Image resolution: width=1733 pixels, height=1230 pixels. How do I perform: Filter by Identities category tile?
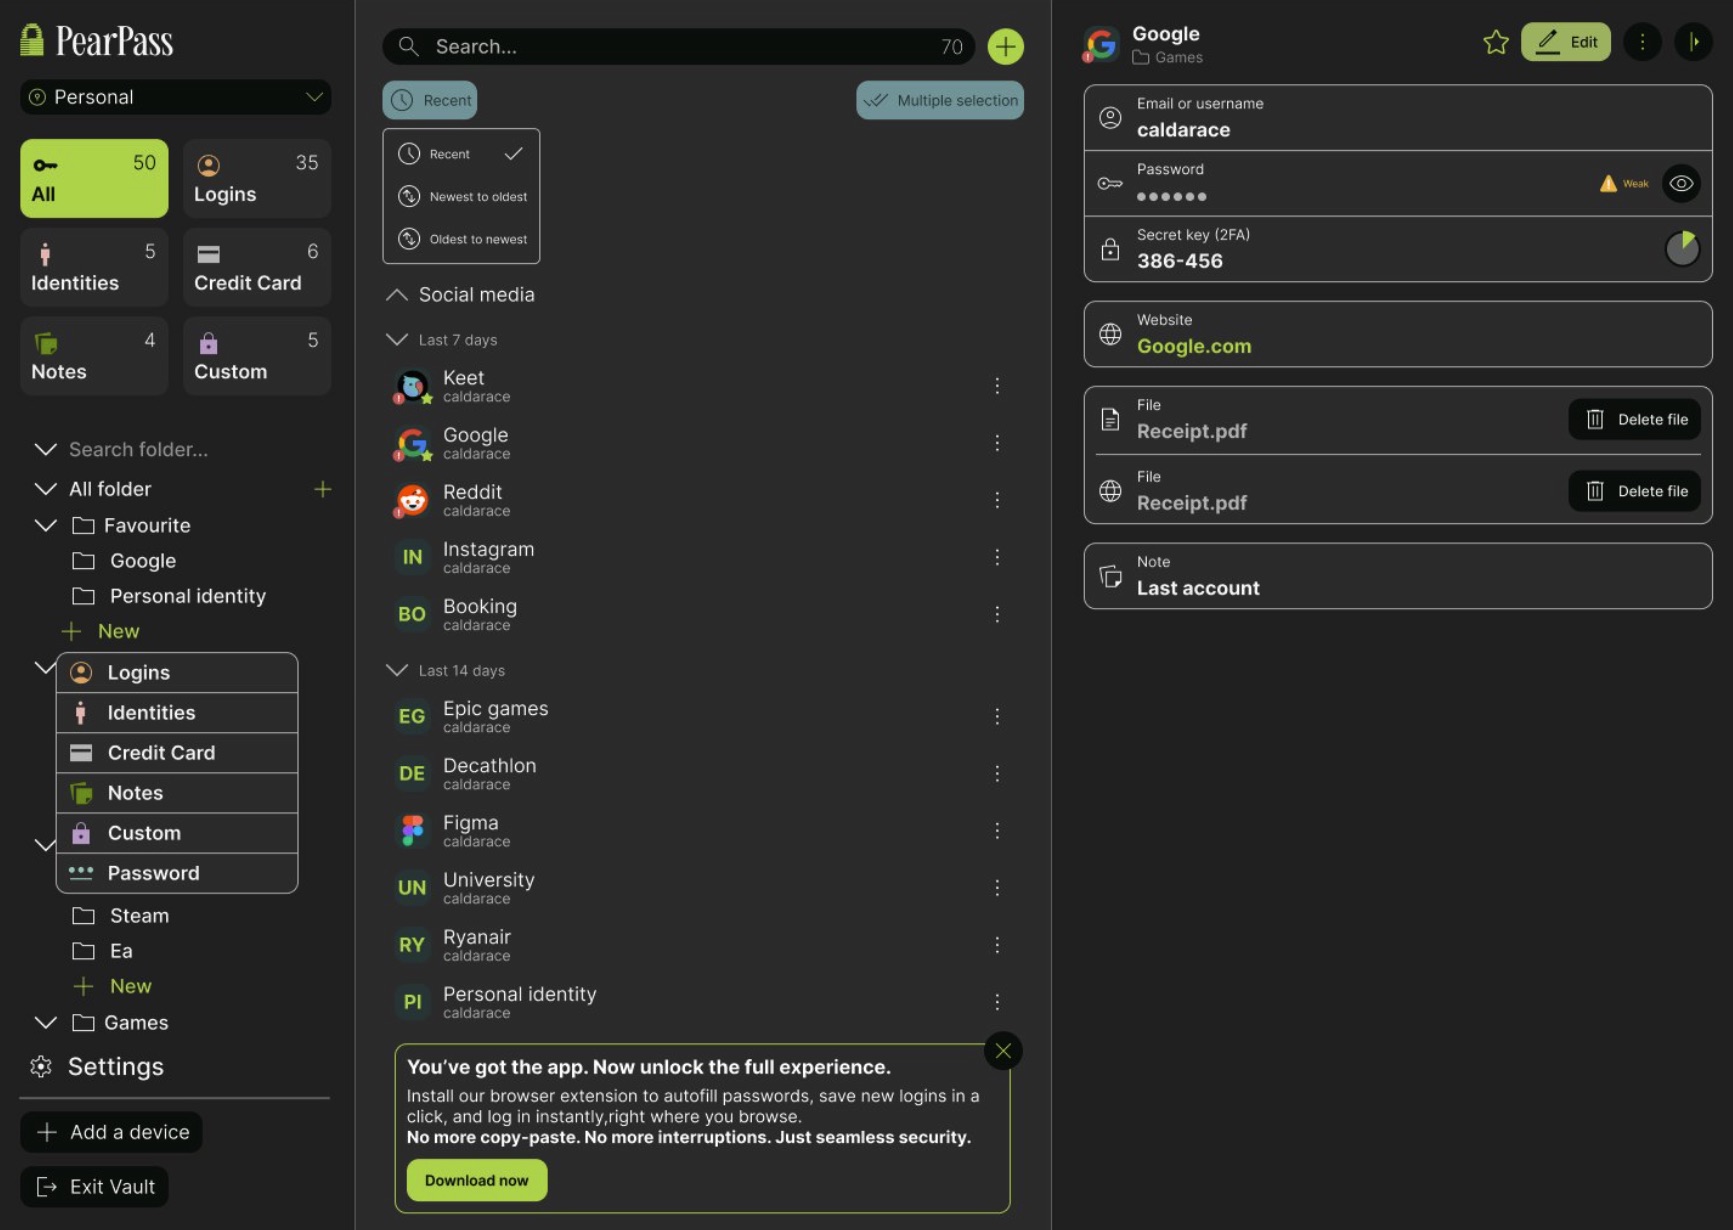point(94,267)
